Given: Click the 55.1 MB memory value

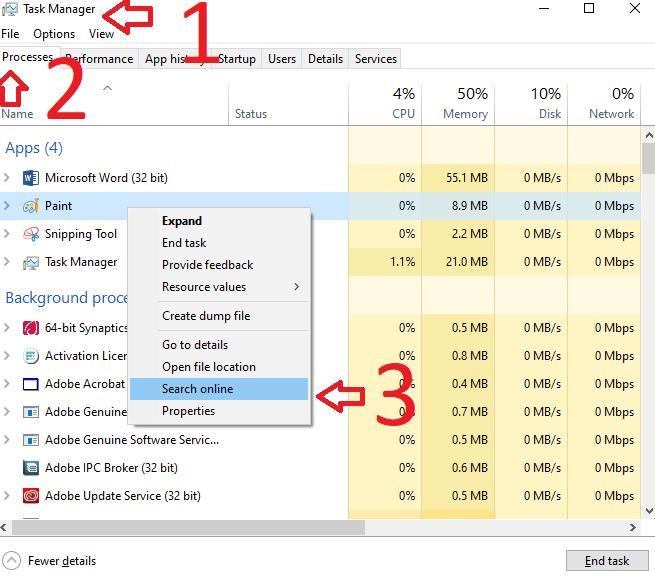Looking at the screenshot, I should [467, 178].
